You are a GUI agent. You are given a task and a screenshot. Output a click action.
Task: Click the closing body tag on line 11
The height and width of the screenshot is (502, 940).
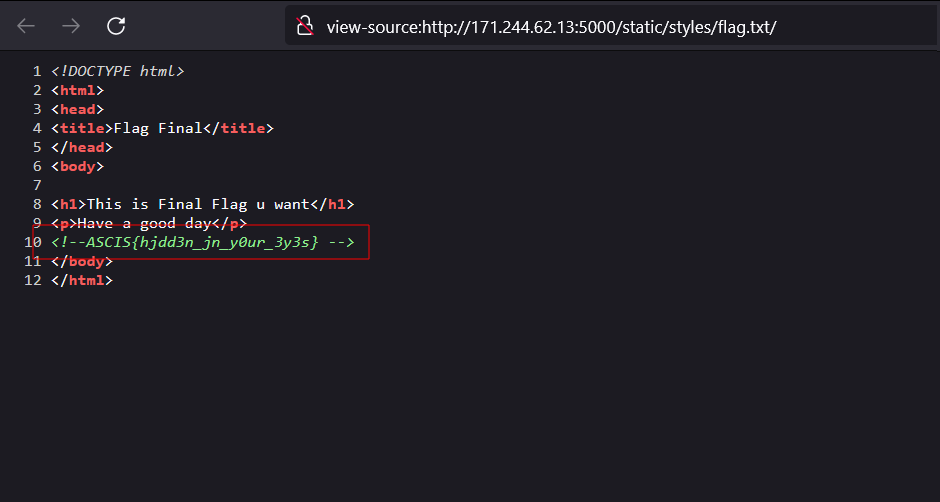click(82, 261)
